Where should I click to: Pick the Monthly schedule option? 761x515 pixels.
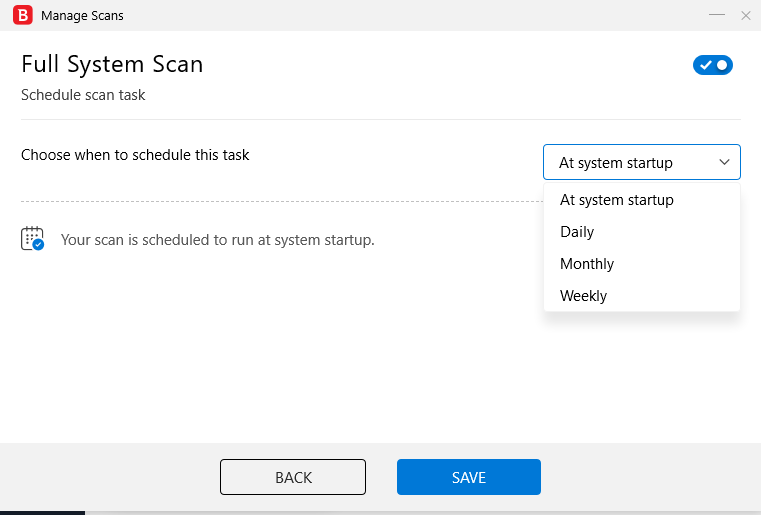[x=587, y=264]
